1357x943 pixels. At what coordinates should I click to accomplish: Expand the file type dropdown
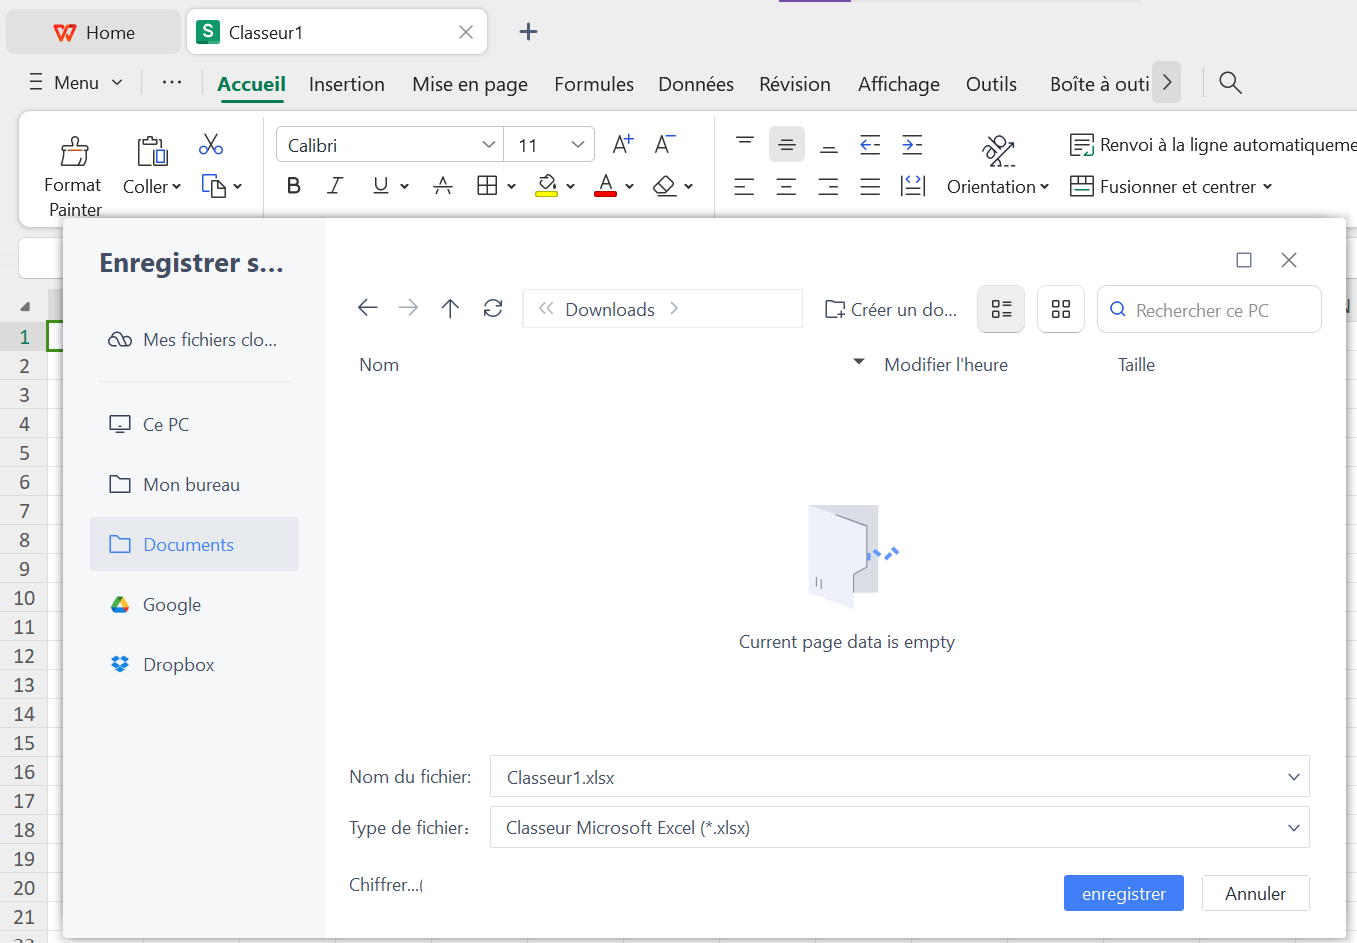1293,827
